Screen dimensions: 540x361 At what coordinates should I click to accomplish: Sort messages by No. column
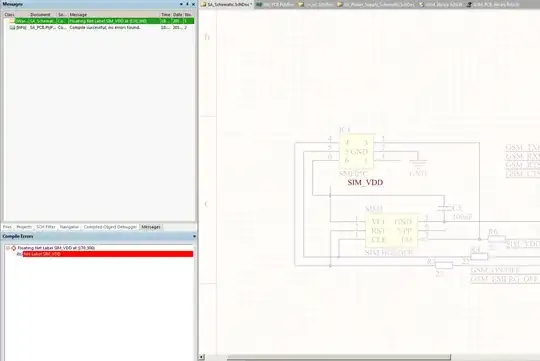click(188, 15)
